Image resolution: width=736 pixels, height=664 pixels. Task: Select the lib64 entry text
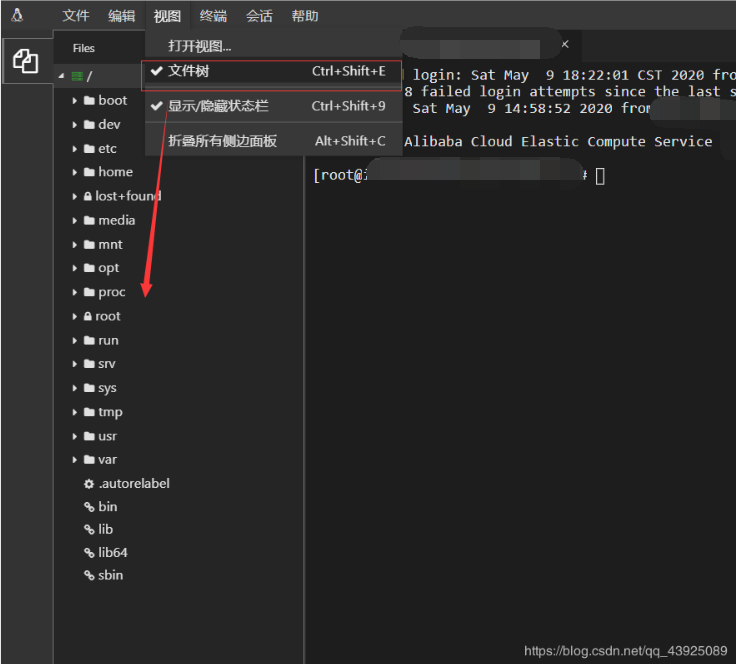[x=113, y=553]
